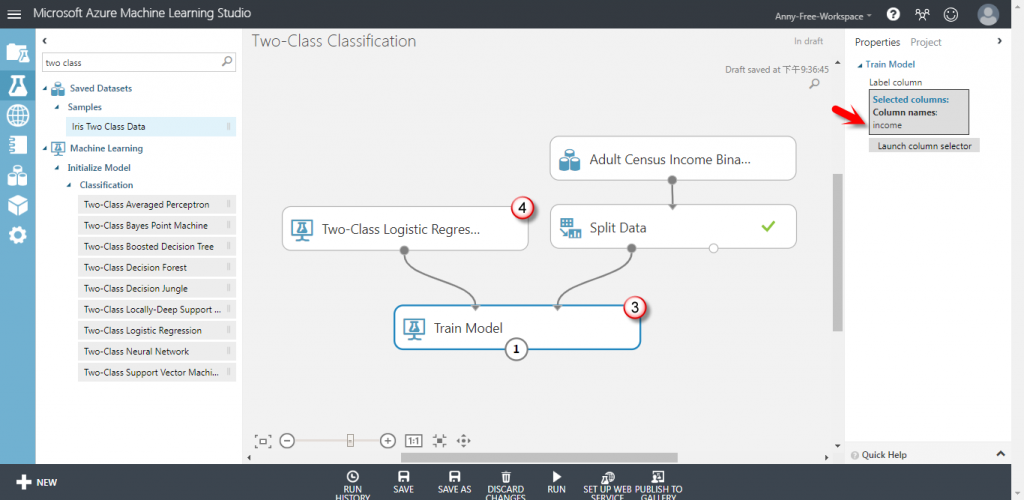Select Two-Class Bayes Point Machine module
1024x500 pixels.
[x=157, y=226]
